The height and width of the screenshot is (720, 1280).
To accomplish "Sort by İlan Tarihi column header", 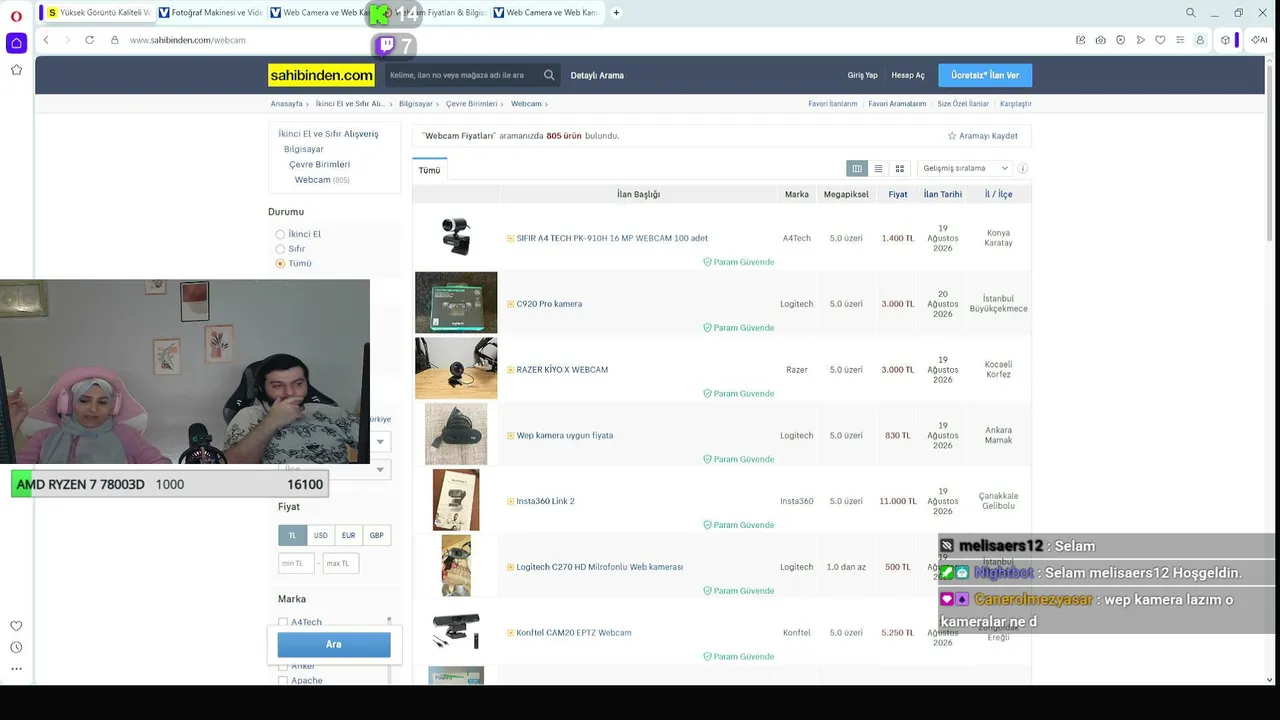I will (x=942, y=194).
